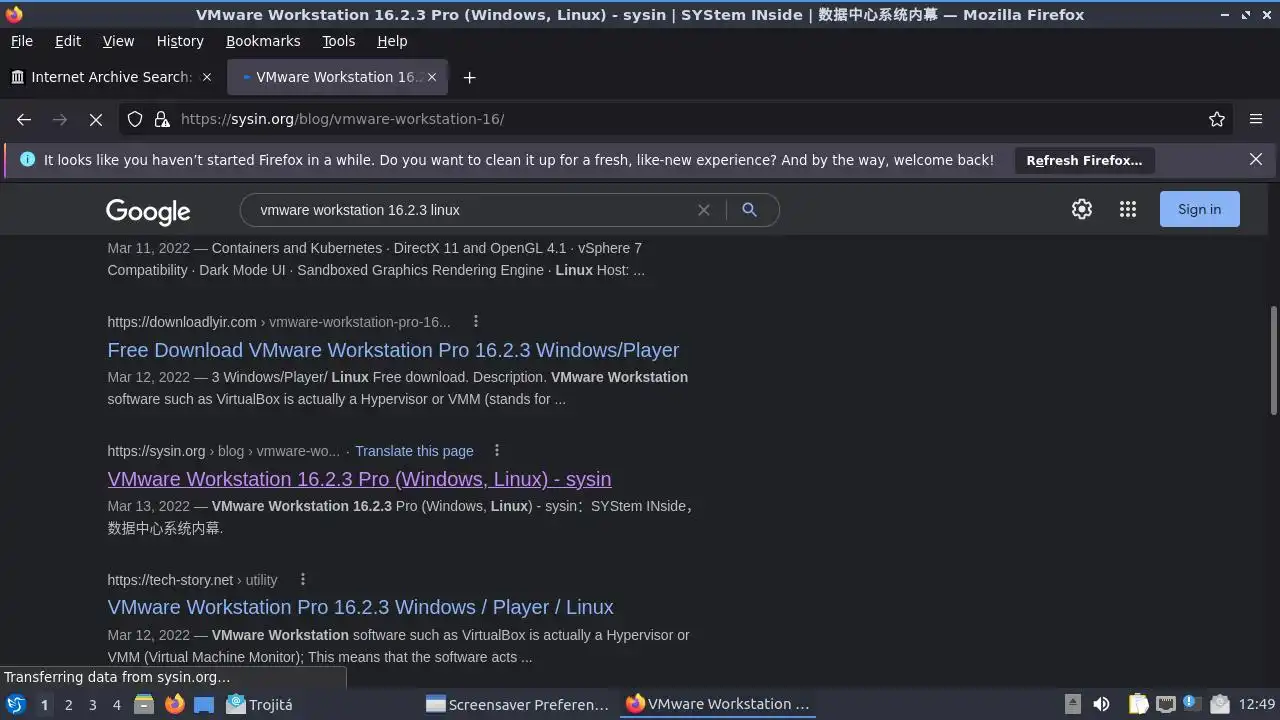Open more options for sysin.org result
This screenshot has height=720, width=1280.
click(x=497, y=450)
